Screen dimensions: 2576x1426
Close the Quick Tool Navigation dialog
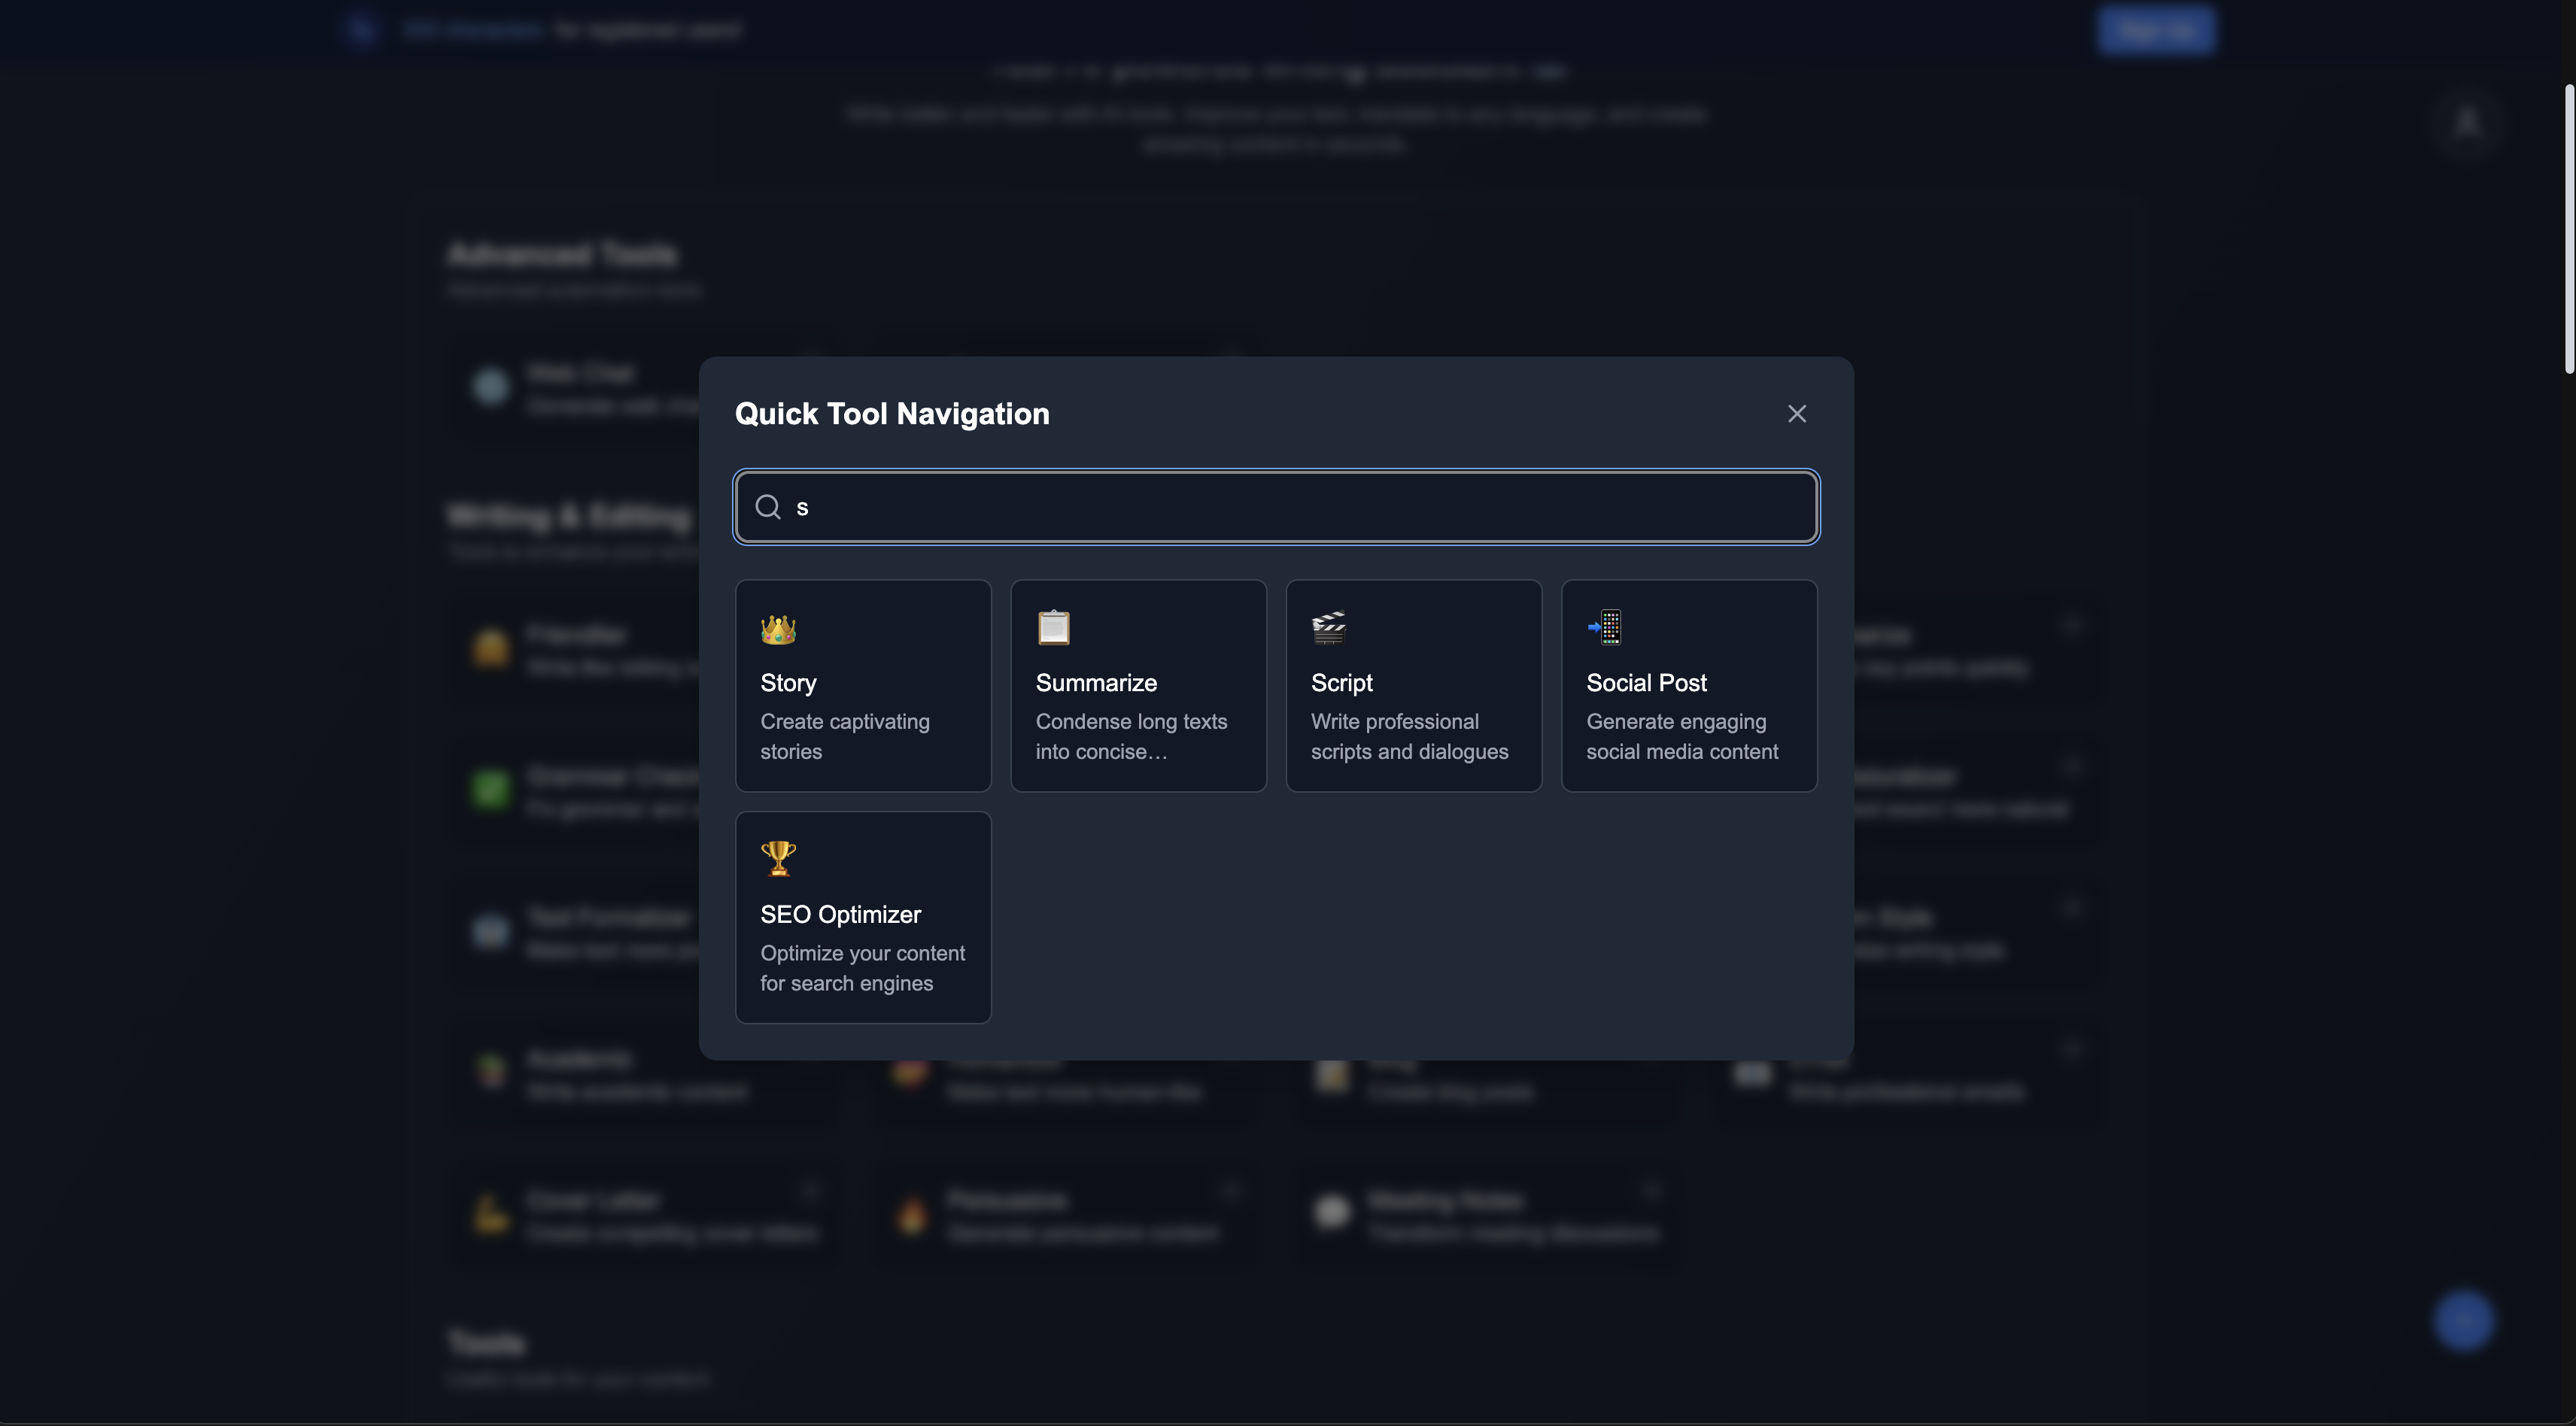click(x=1796, y=413)
